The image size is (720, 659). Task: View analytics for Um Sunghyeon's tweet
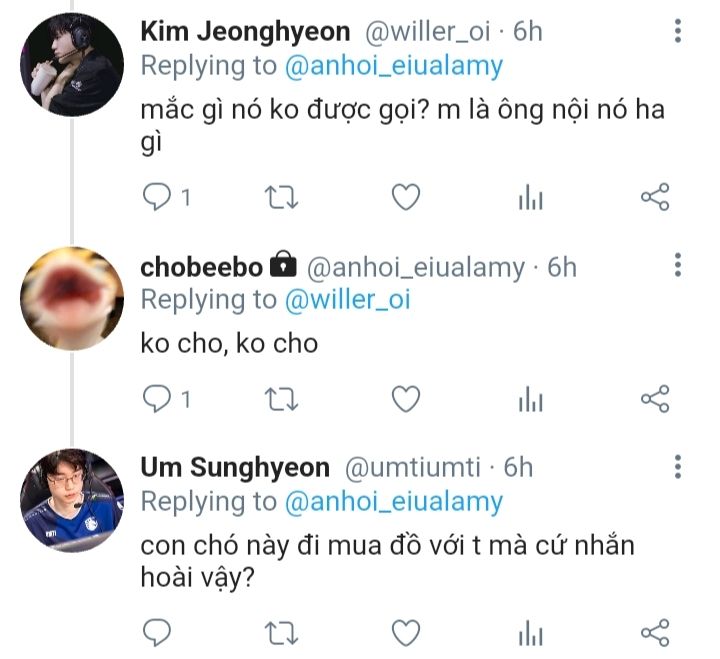click(530, 633)
